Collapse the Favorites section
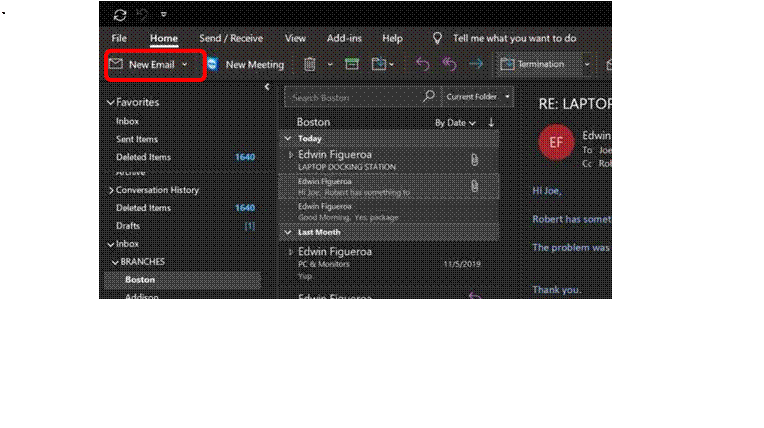 [111, 102]
